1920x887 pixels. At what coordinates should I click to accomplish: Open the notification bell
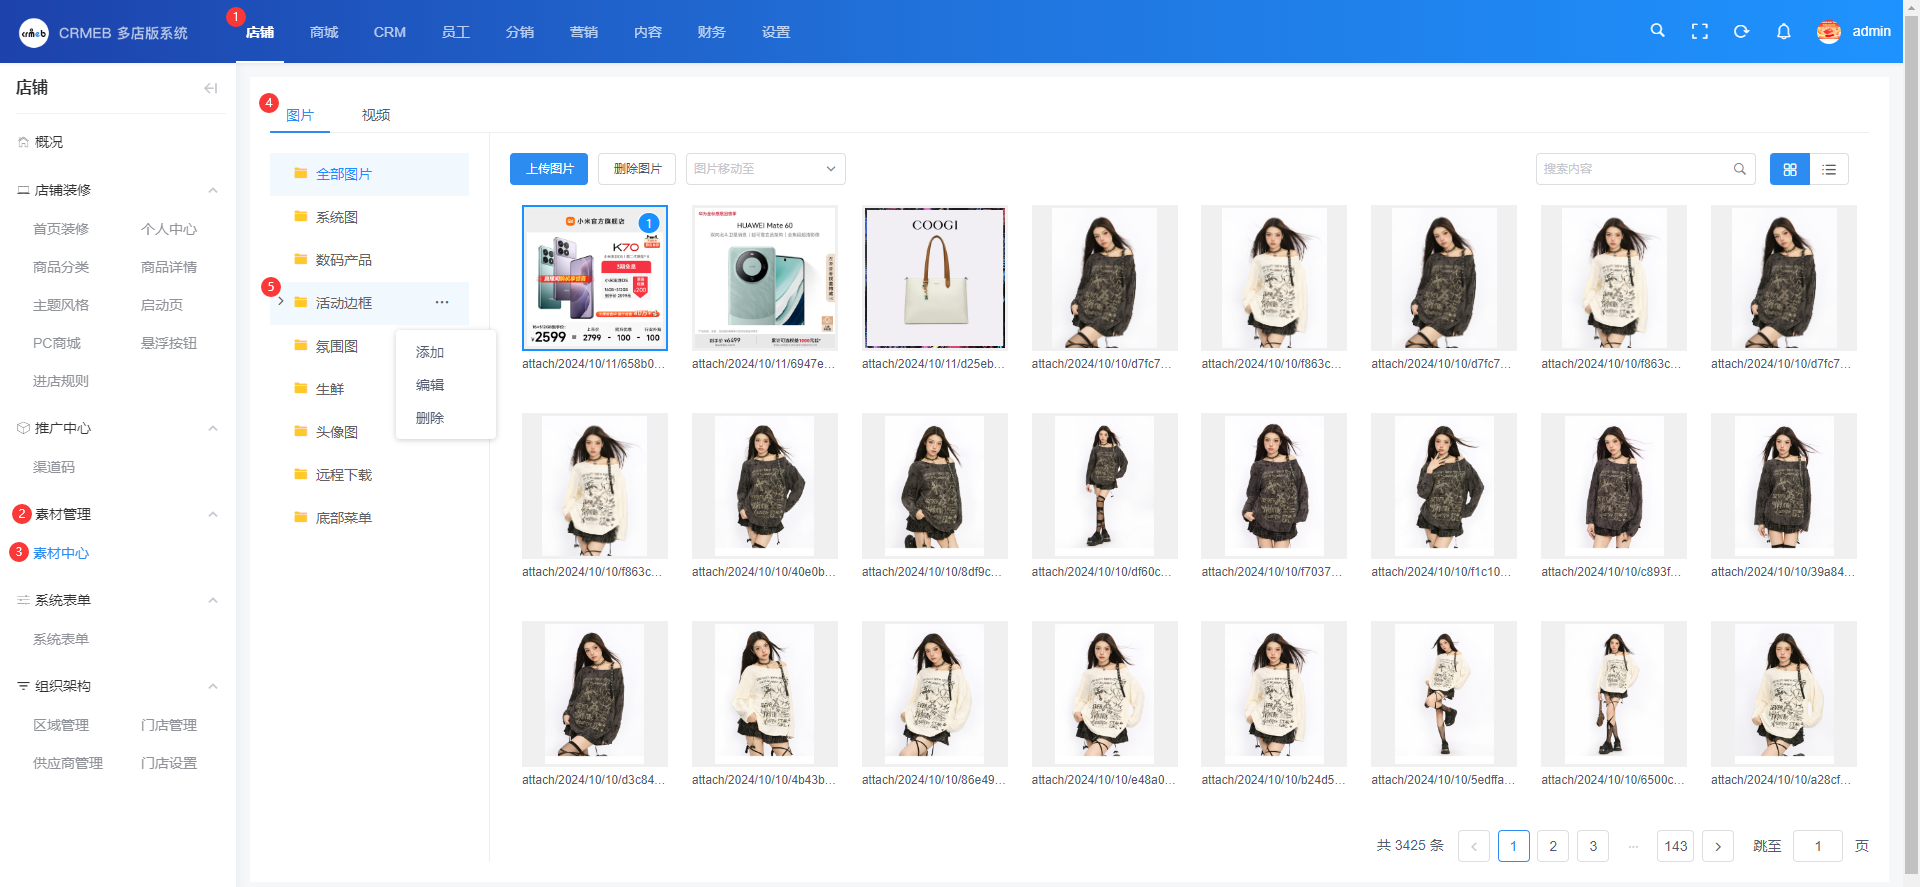1783,31
